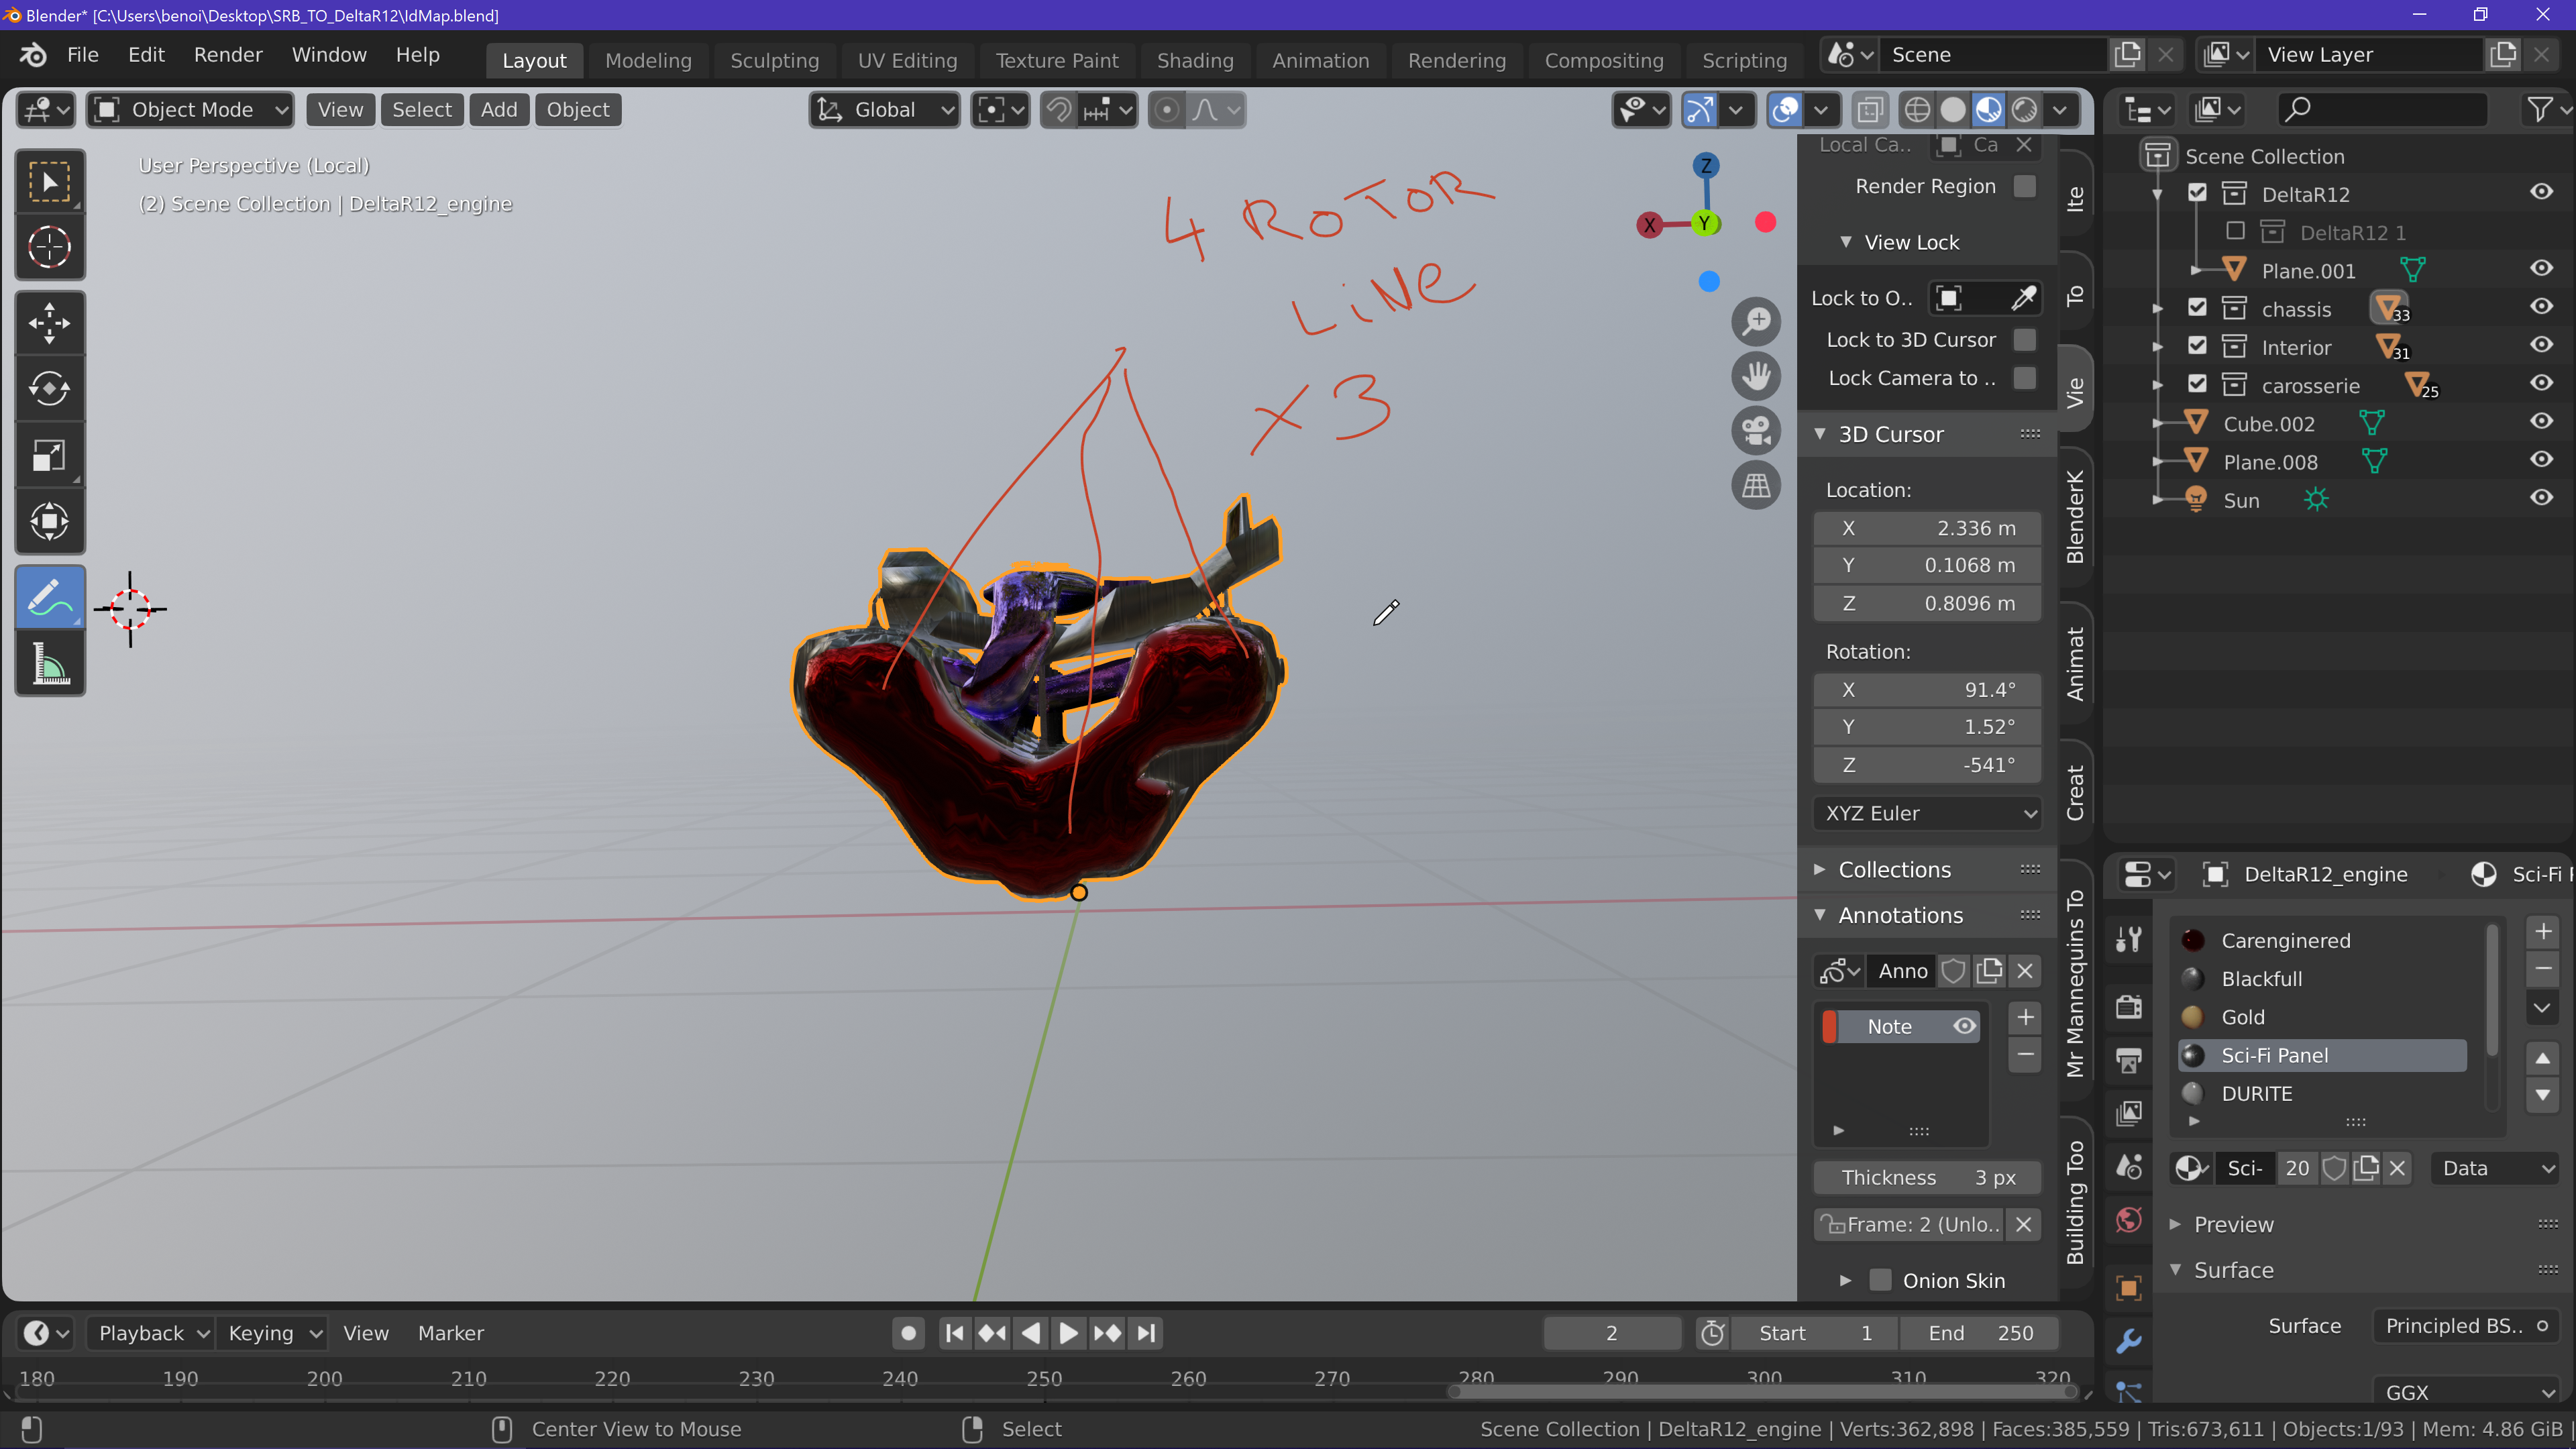The height and width of the screenshot is (1449, 2576).
Task: Click the Note layer red color swatch
Action: coord(1830,1027)
